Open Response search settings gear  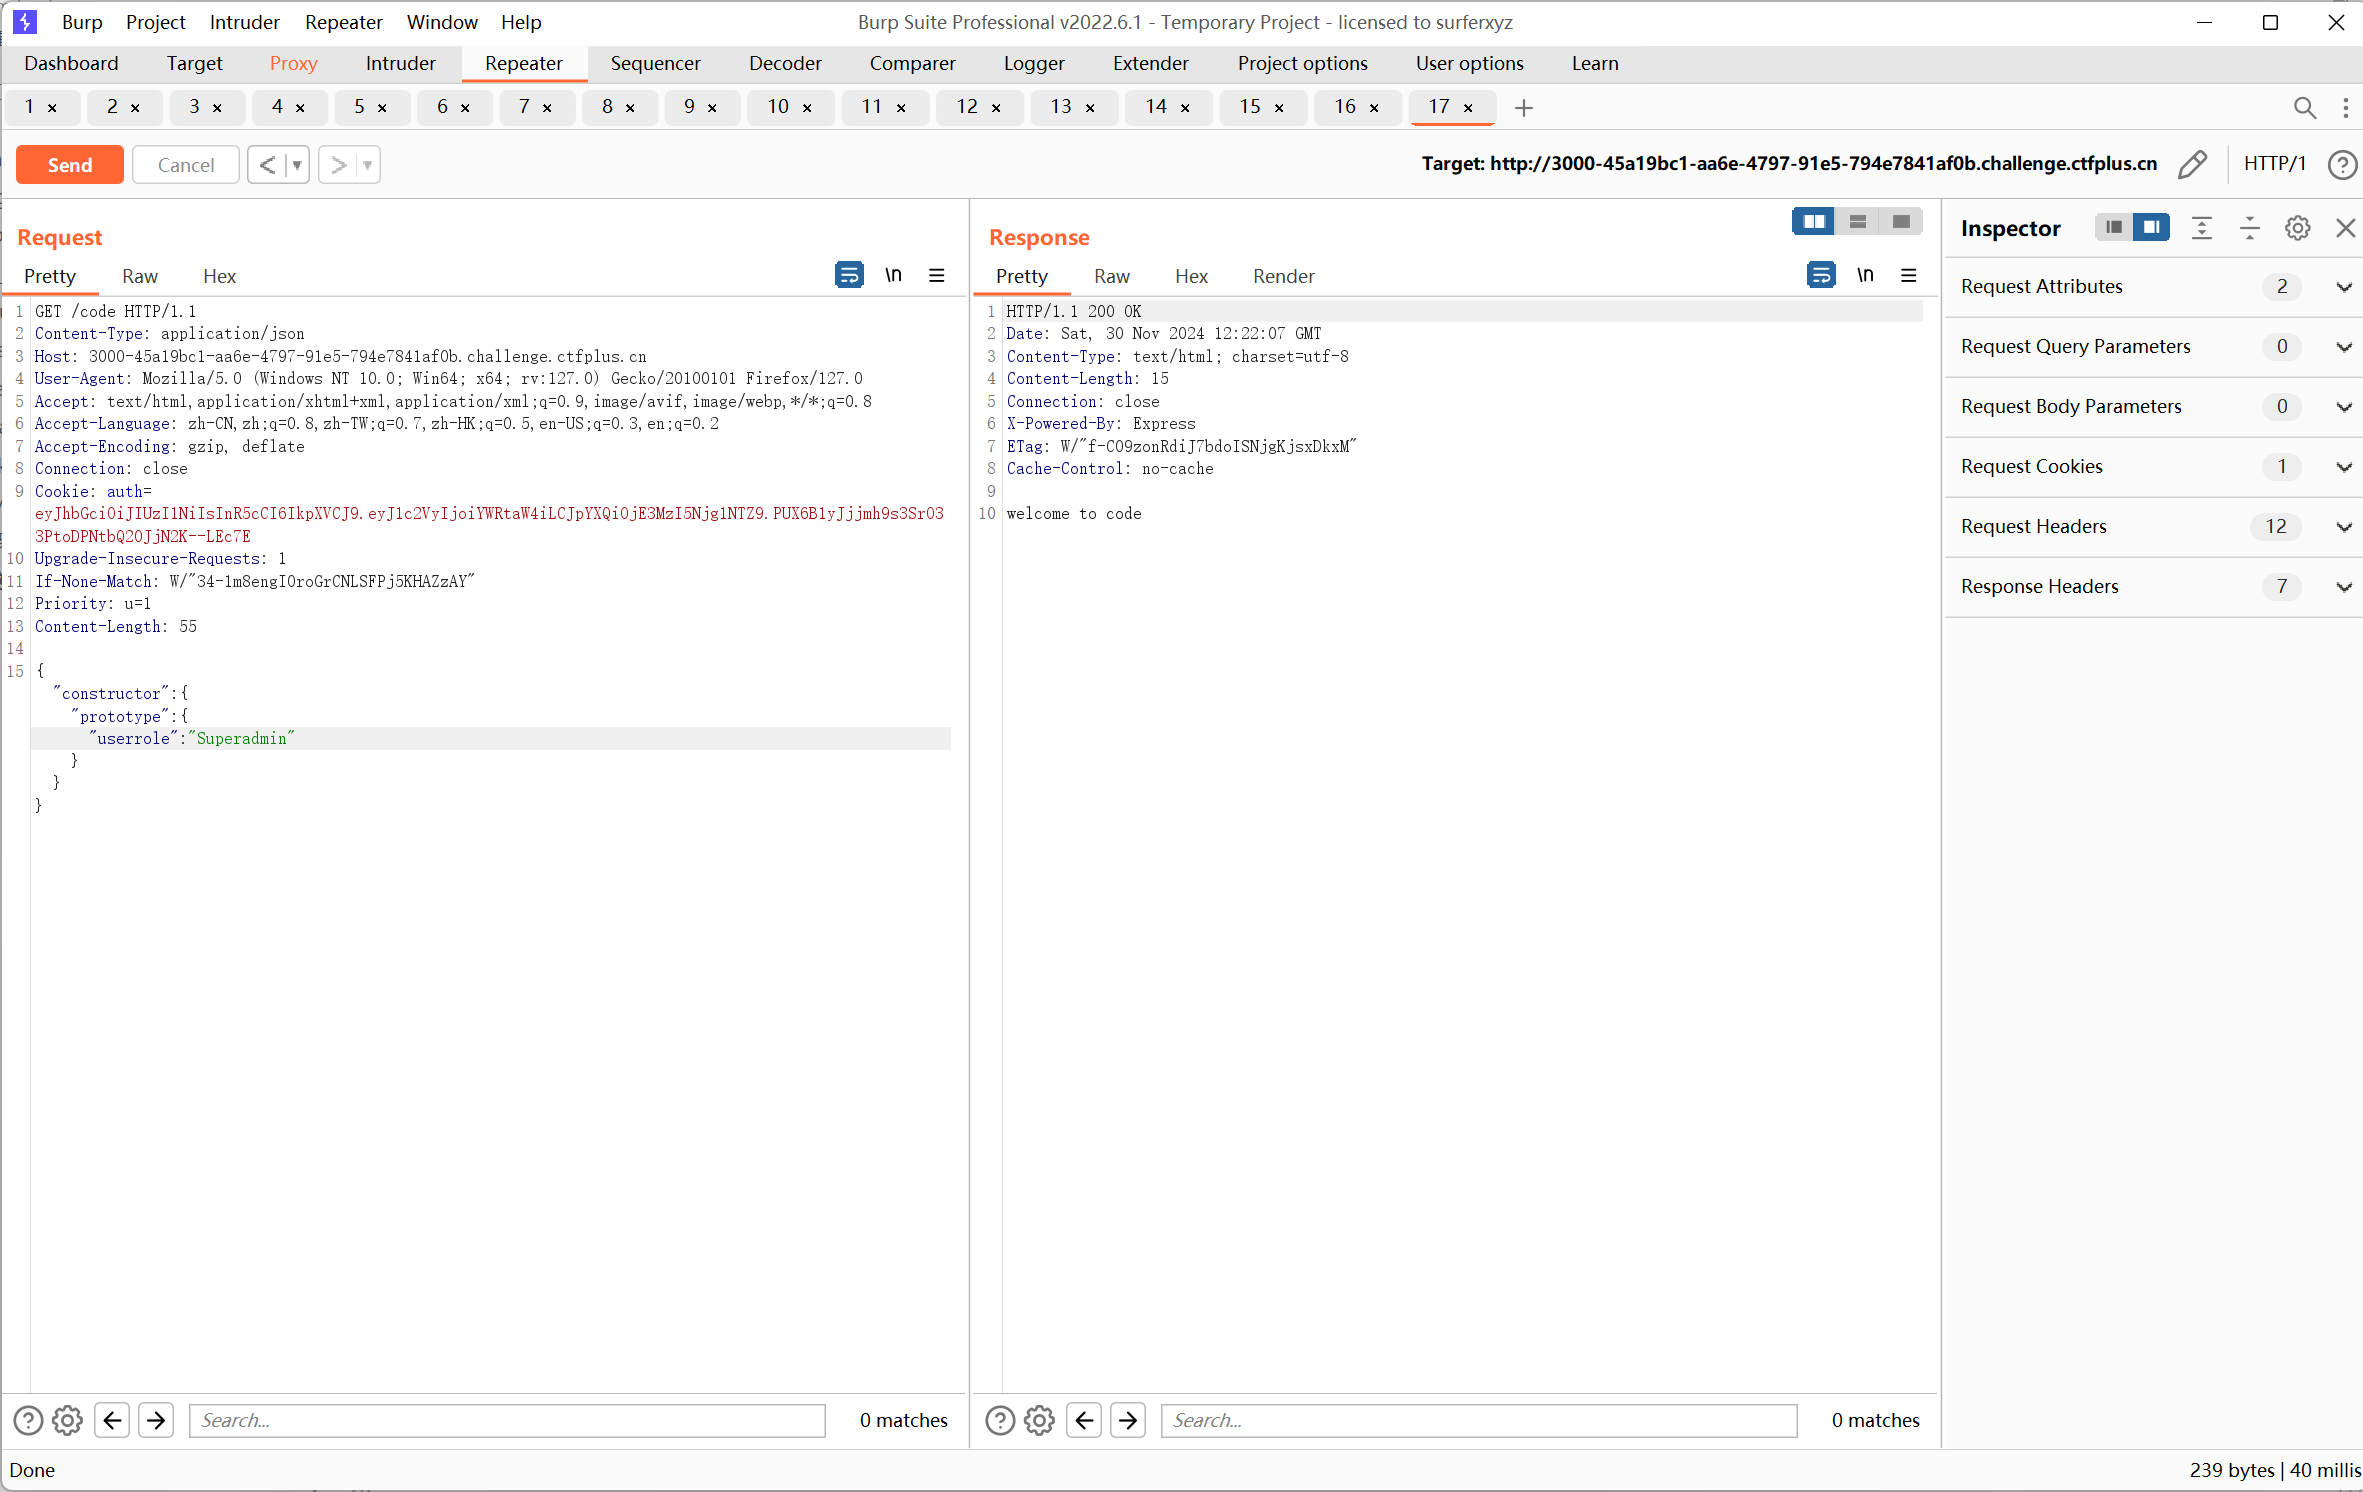coord(1039,1420)
